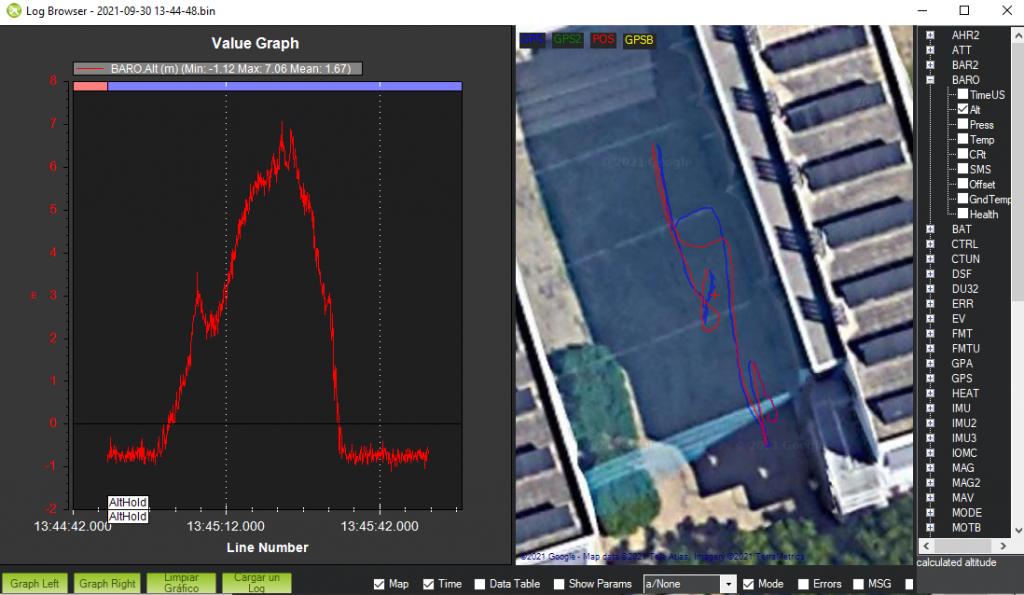Click the blue AltHold mode bar above graph
1024x595 pixels.
click(x=284, y=86)
